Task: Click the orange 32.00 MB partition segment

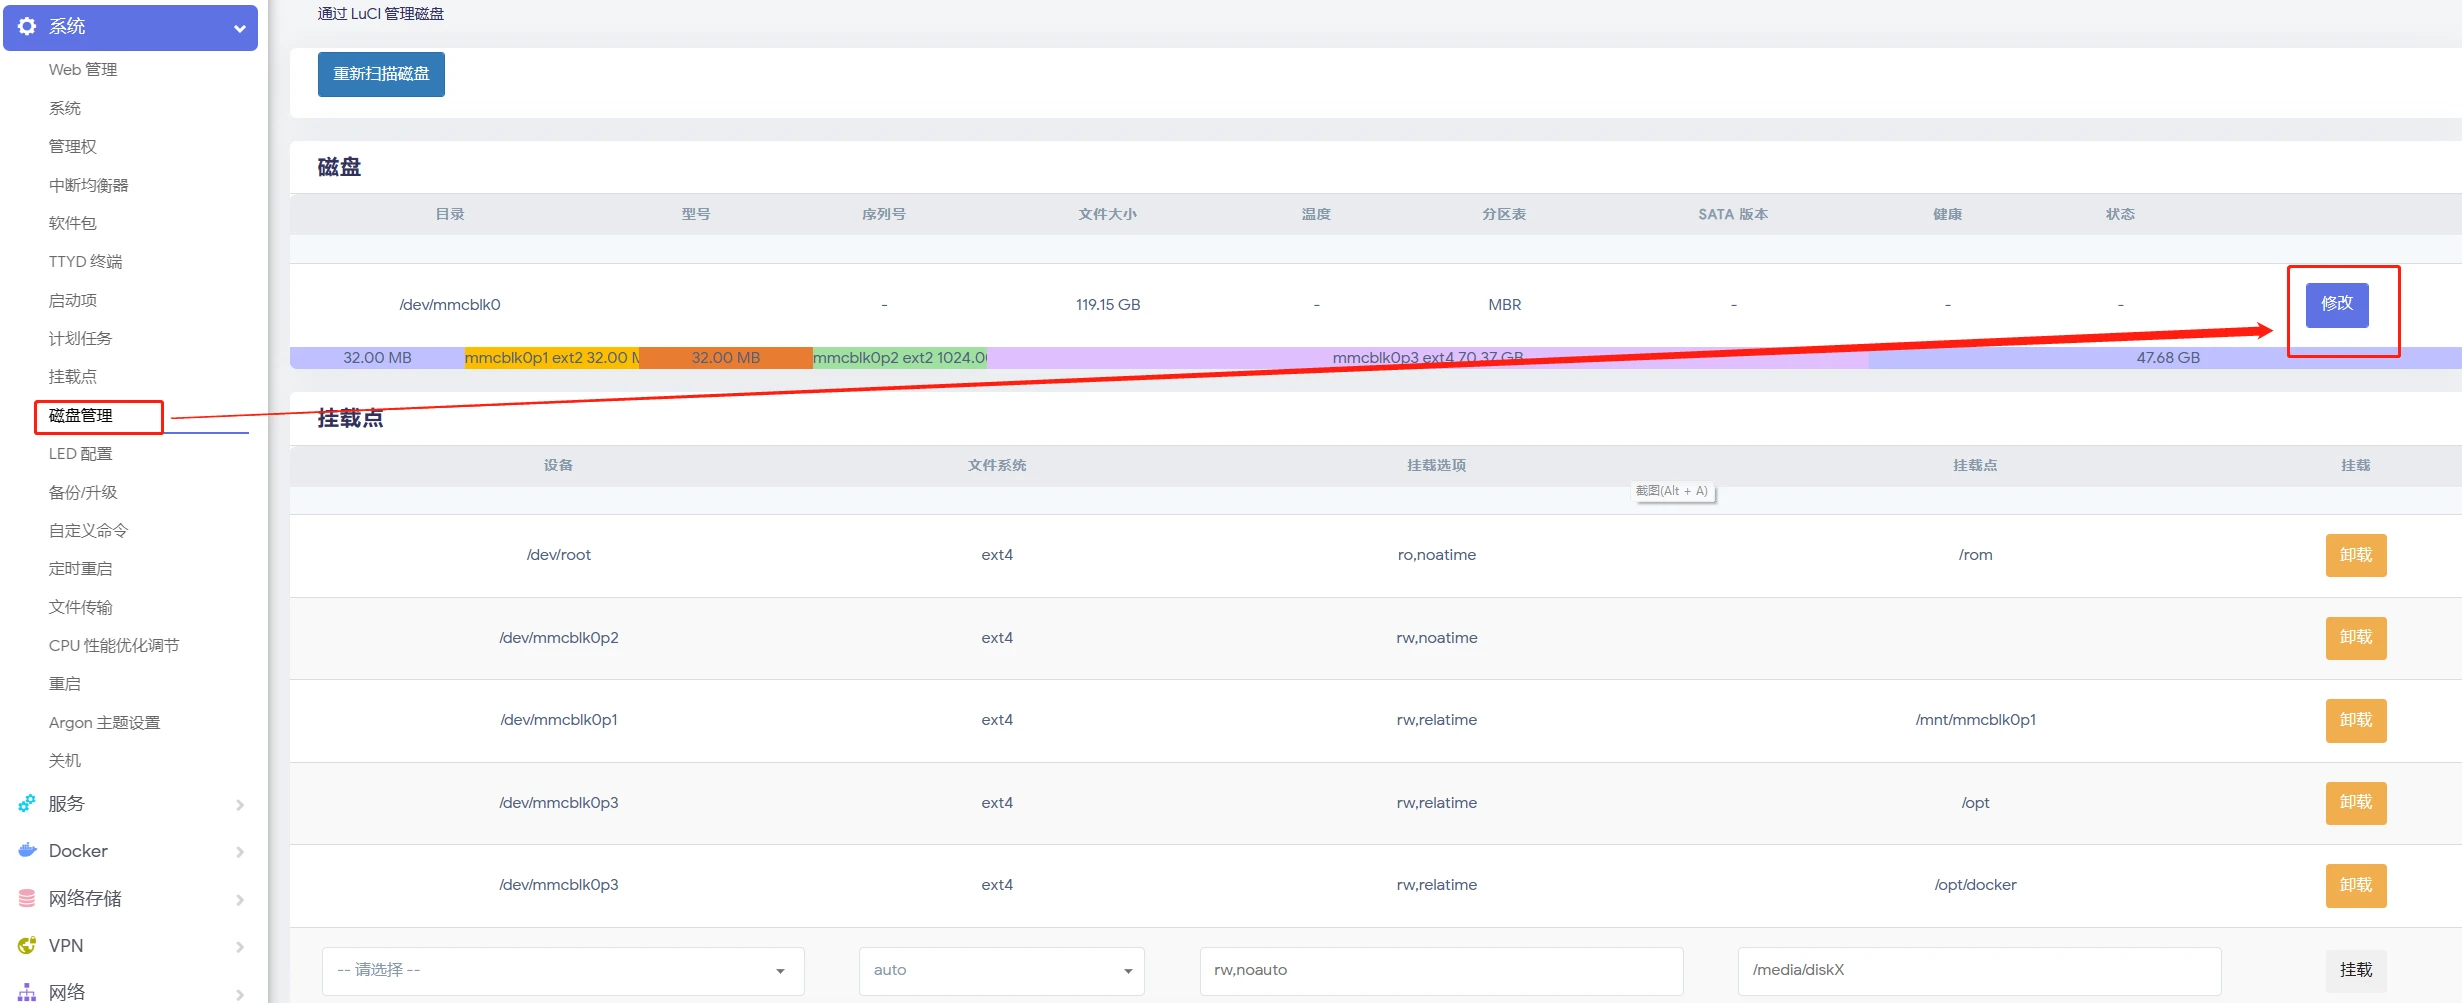Action: click(x=726, y=358)
